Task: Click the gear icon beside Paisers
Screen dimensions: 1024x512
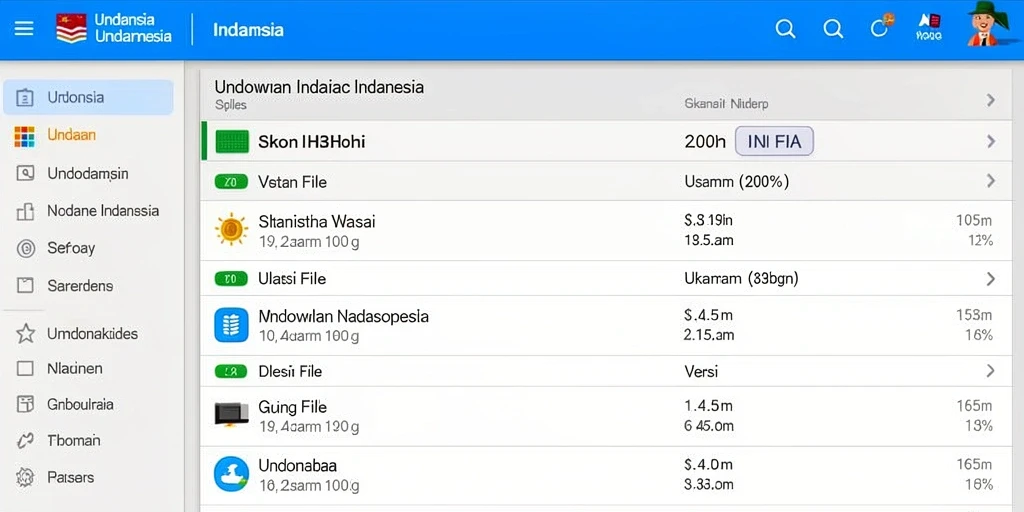Action: pyautogui.click(x=25, y=477)
